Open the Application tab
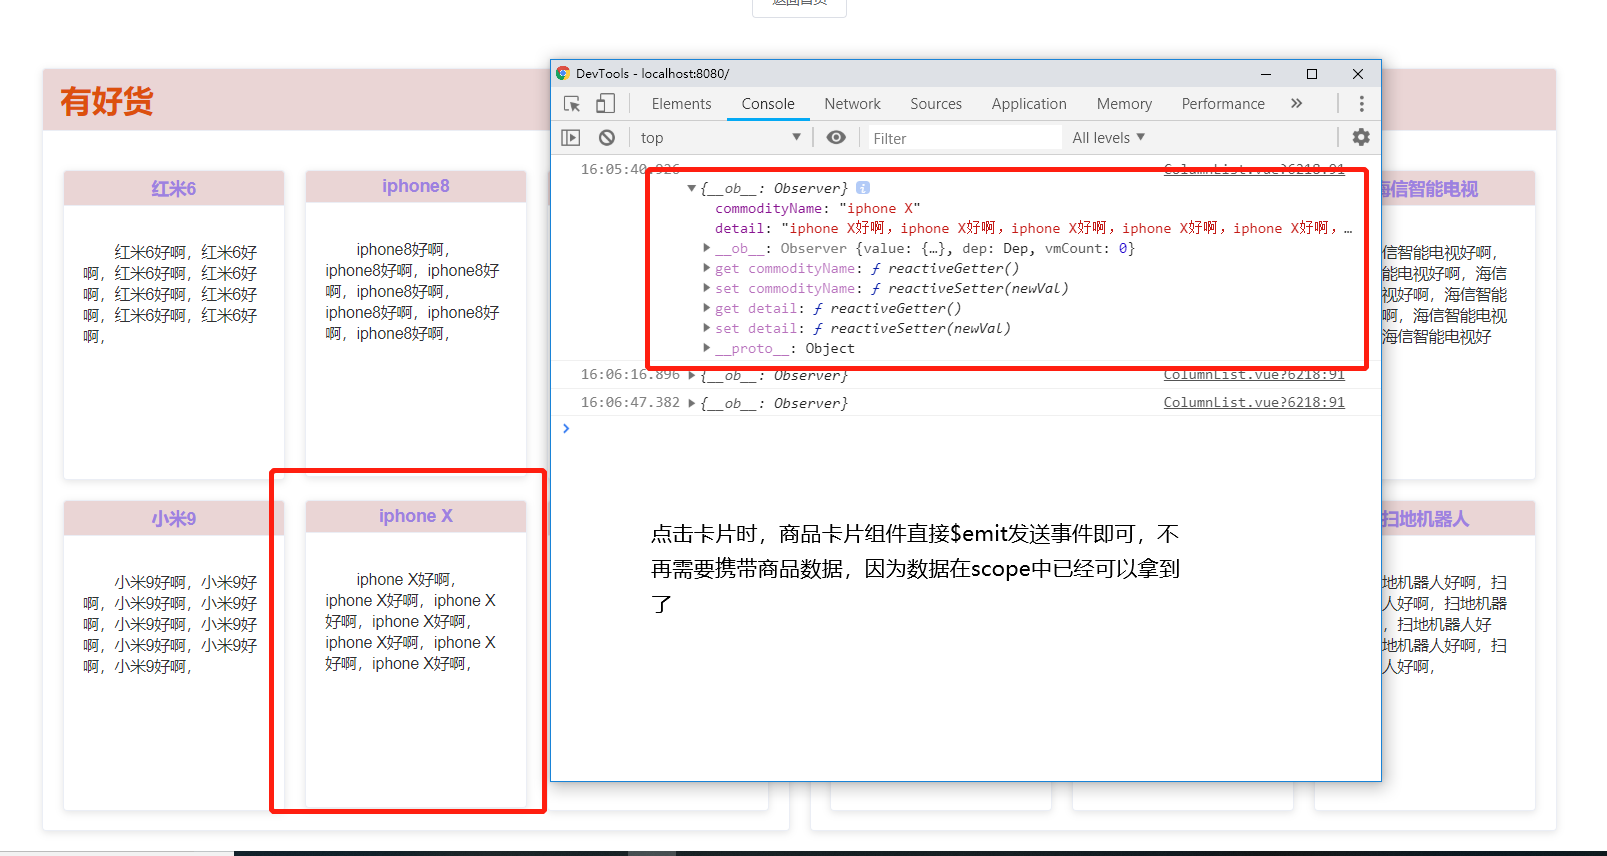The height and width of the screenshot is (856, 1607). (1029, 104)
